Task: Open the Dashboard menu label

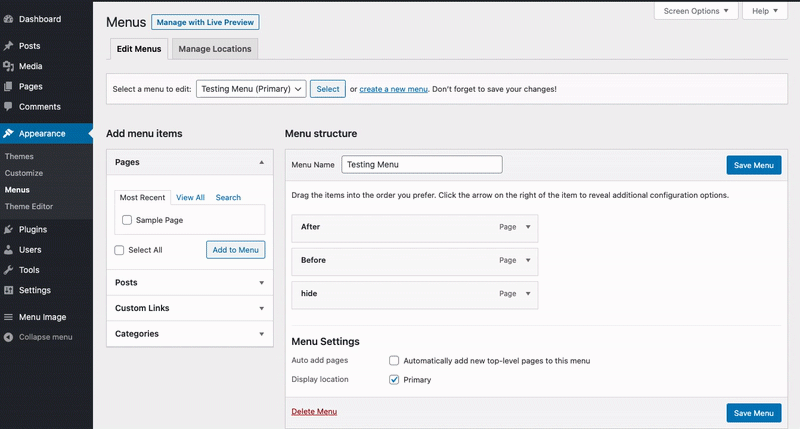Action: pyautogui.click(x=40, y=19)
